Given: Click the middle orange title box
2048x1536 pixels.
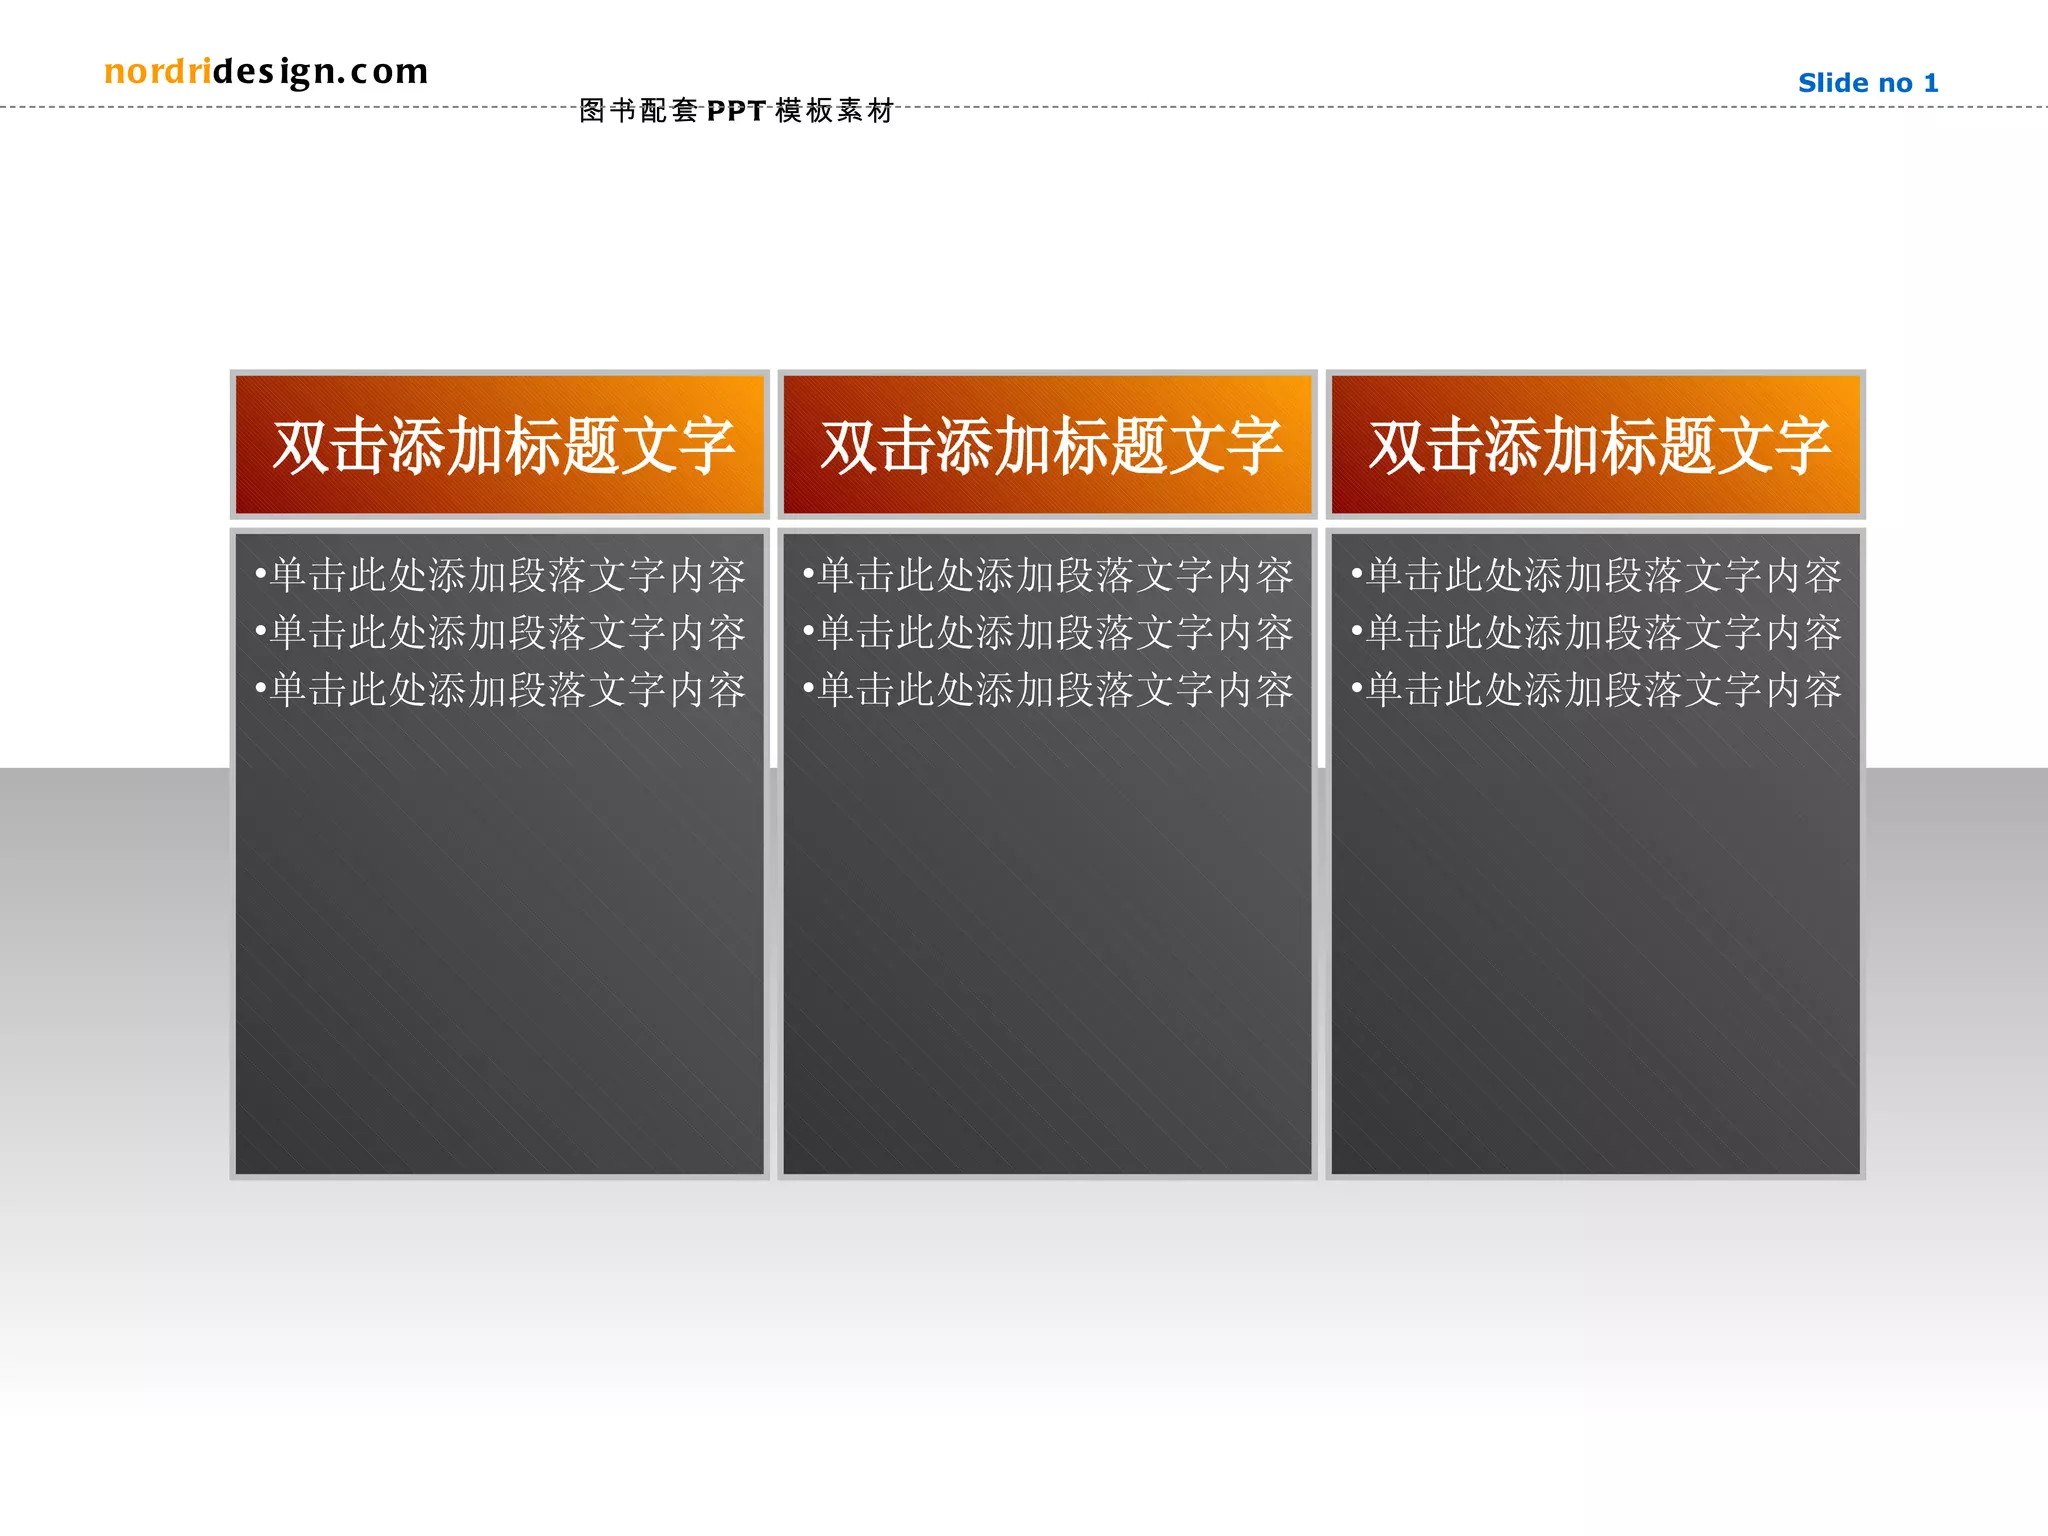Looking at the screenshot, I should (x=1047, y=445).
